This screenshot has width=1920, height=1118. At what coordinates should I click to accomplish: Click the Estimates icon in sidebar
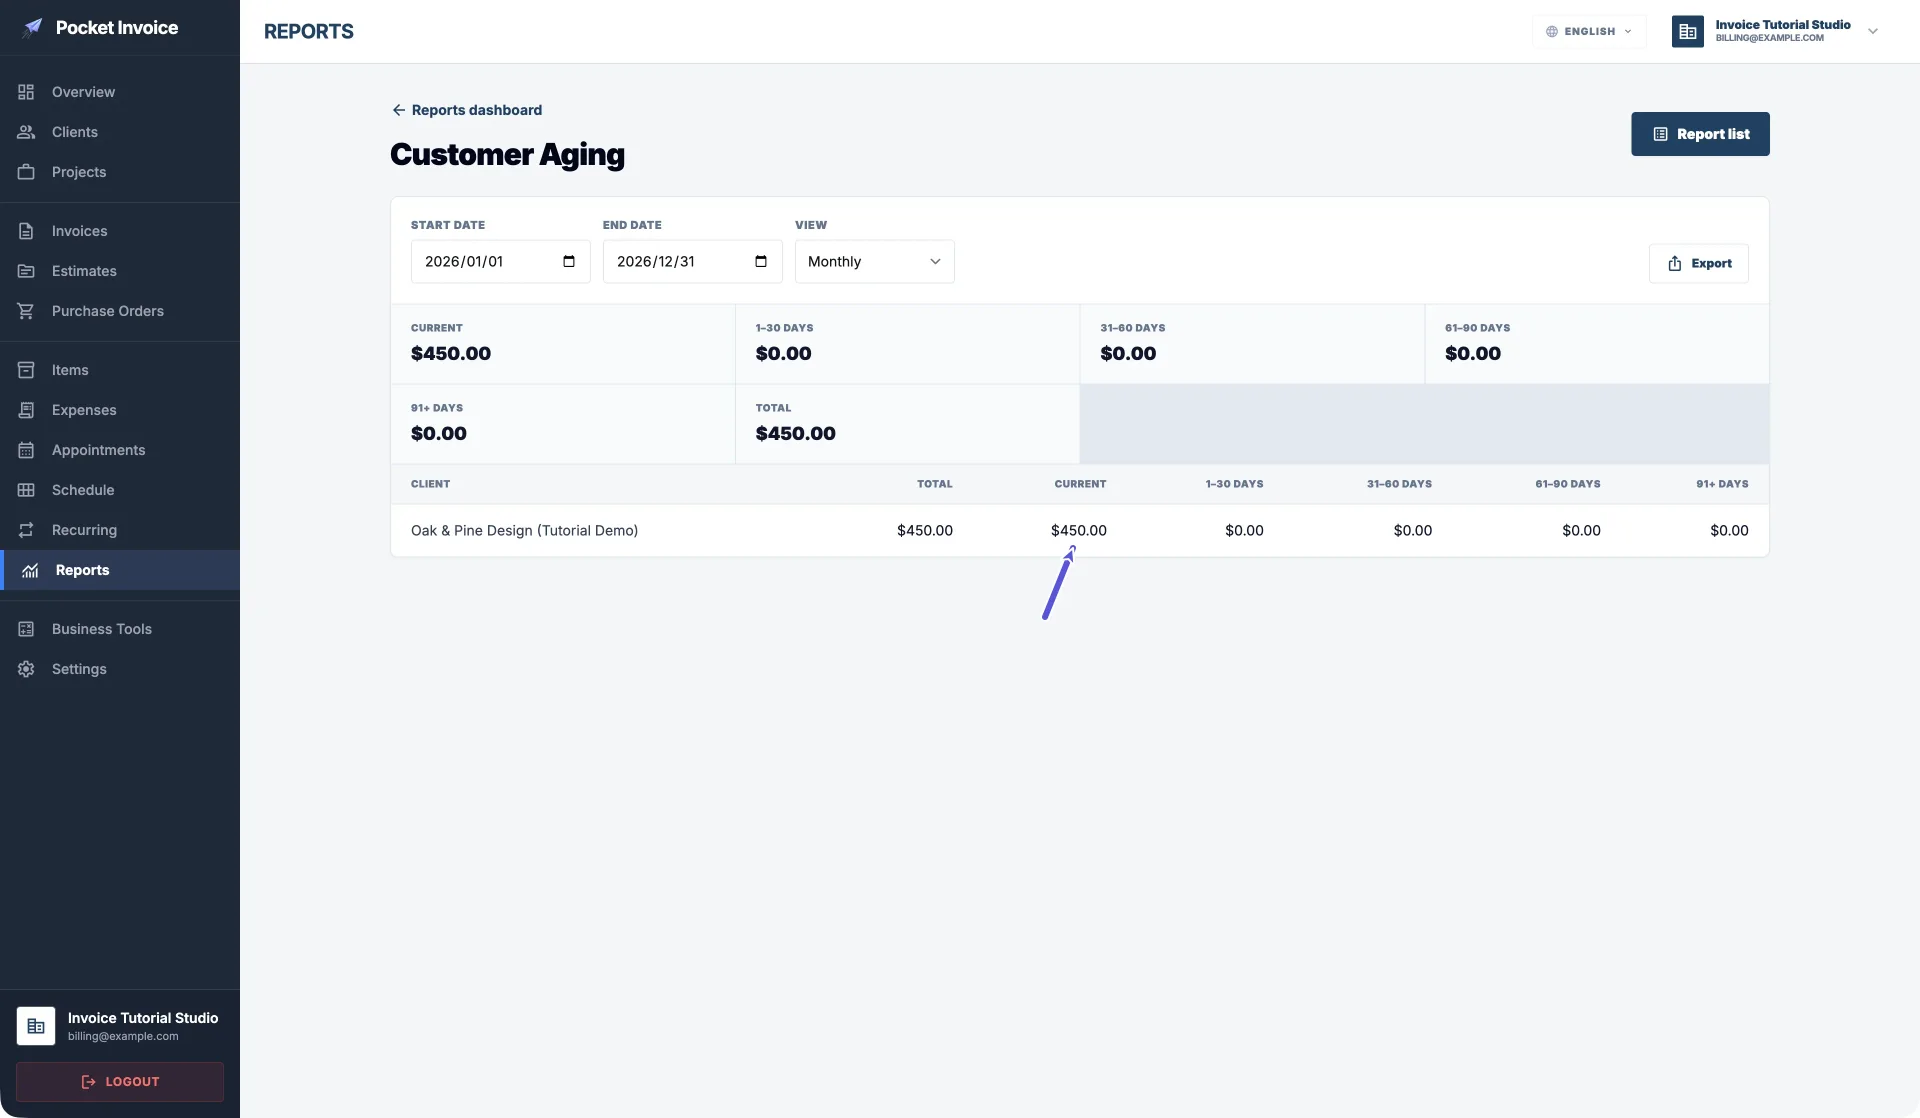click(x=26, y=271)
